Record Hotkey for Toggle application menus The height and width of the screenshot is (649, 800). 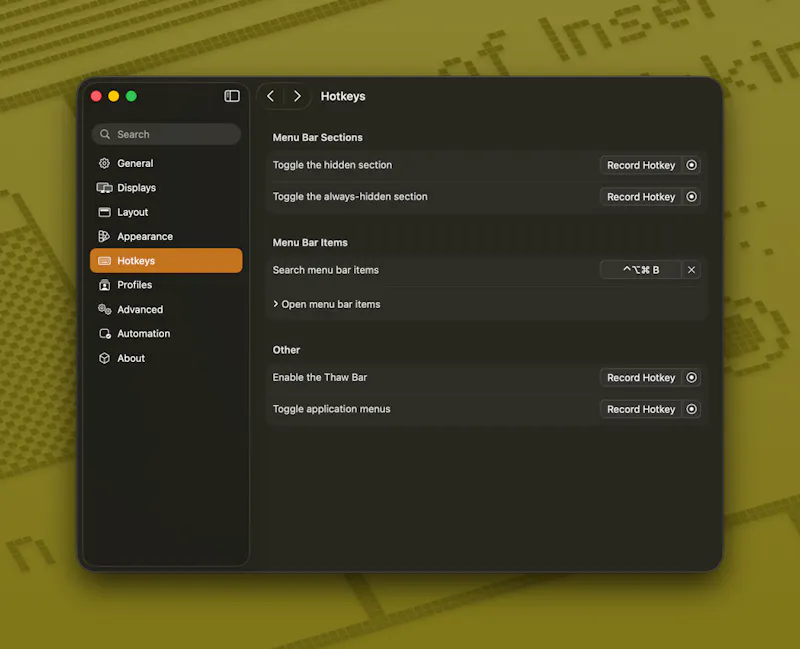coord(641,409)
